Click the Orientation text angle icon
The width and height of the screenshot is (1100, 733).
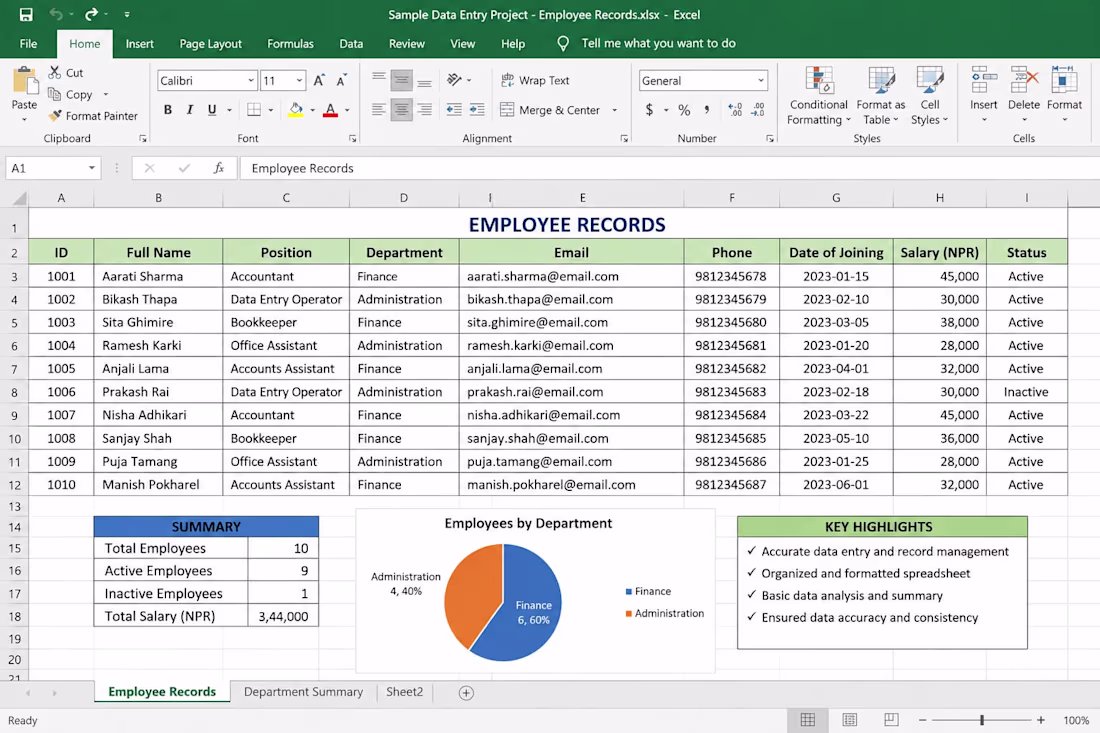(x=455, y=80)
